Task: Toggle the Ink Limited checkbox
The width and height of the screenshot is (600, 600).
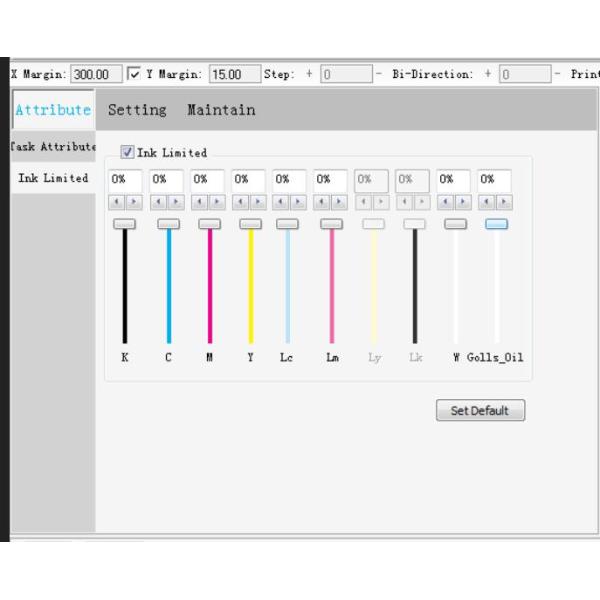Action: pos(127,153)
